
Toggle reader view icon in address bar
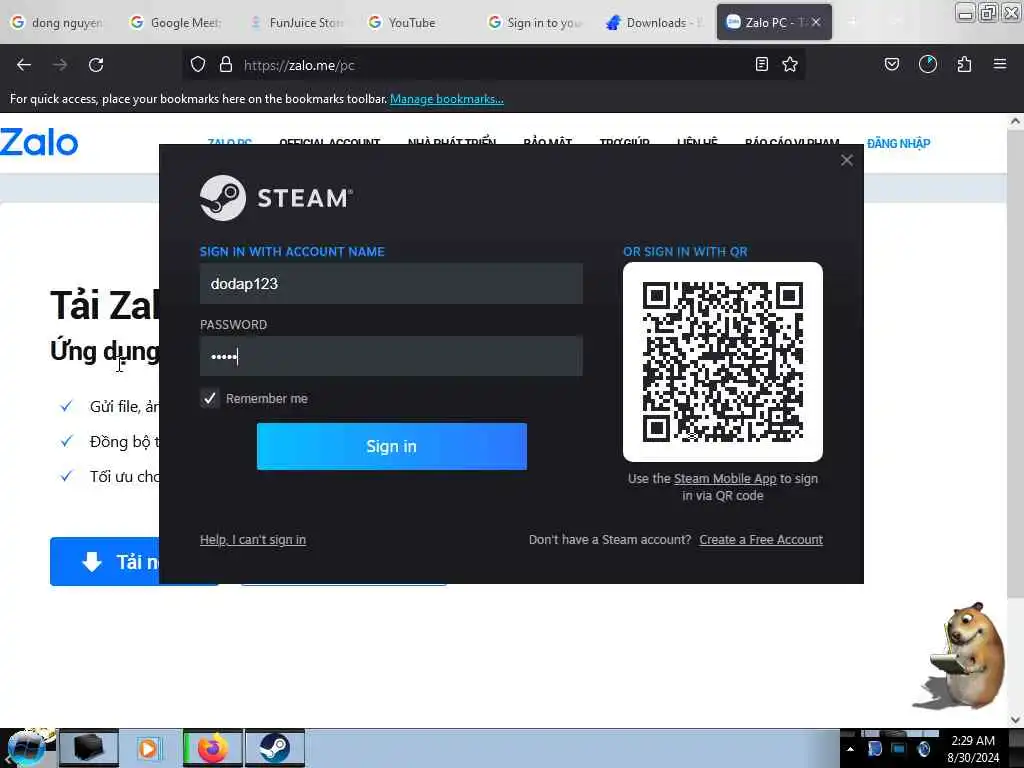coord(761,64)
